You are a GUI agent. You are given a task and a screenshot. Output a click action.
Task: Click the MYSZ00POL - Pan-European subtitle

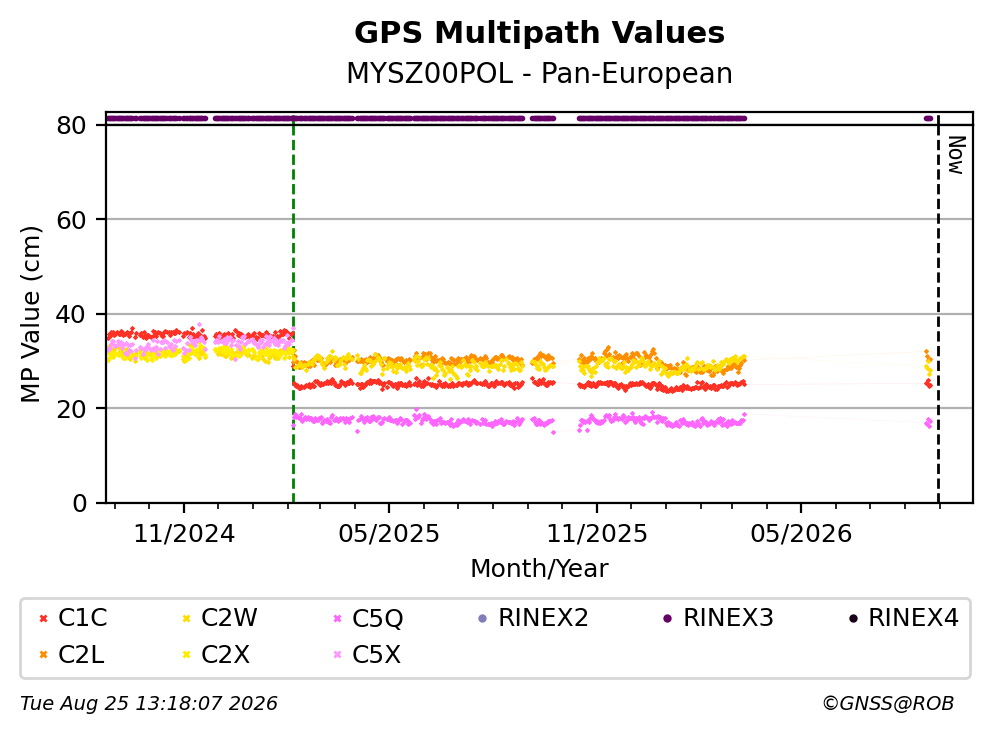[x=540, y=73]
